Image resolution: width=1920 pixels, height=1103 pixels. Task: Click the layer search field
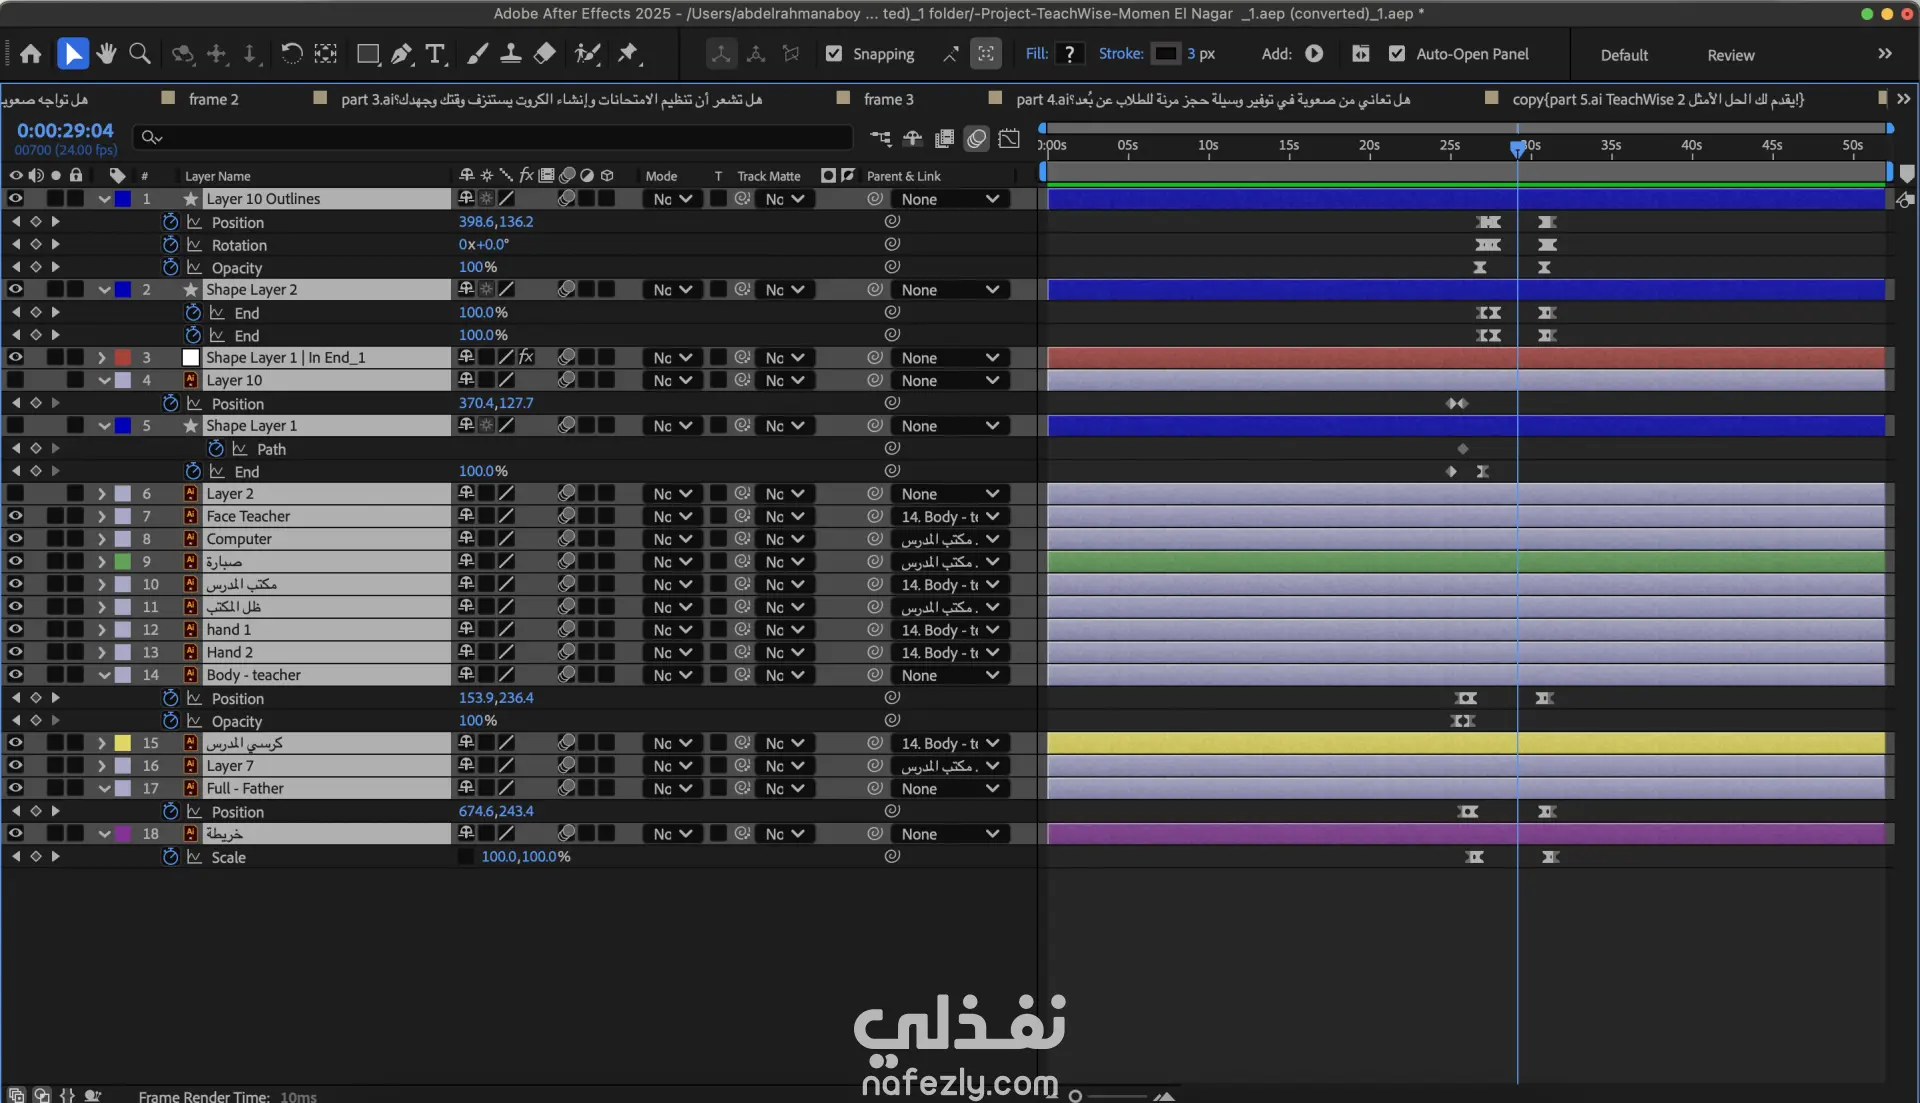click(500, 137)
